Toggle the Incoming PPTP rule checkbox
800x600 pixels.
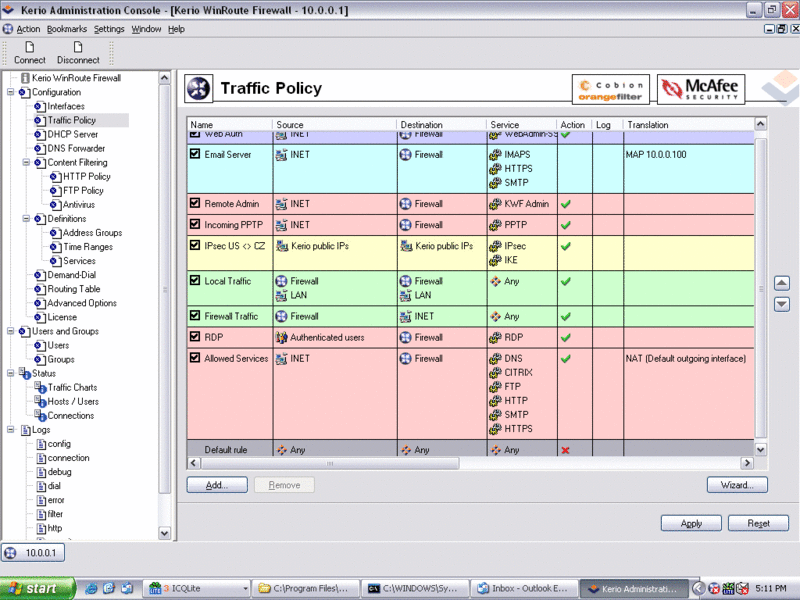coord(194,224)
